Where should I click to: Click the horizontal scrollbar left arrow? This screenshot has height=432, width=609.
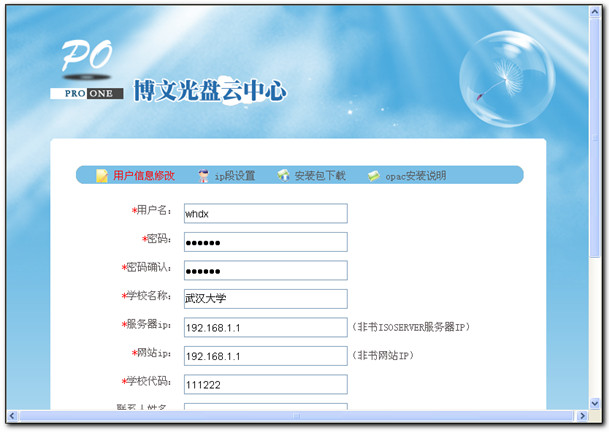click(x=12, y=416)
